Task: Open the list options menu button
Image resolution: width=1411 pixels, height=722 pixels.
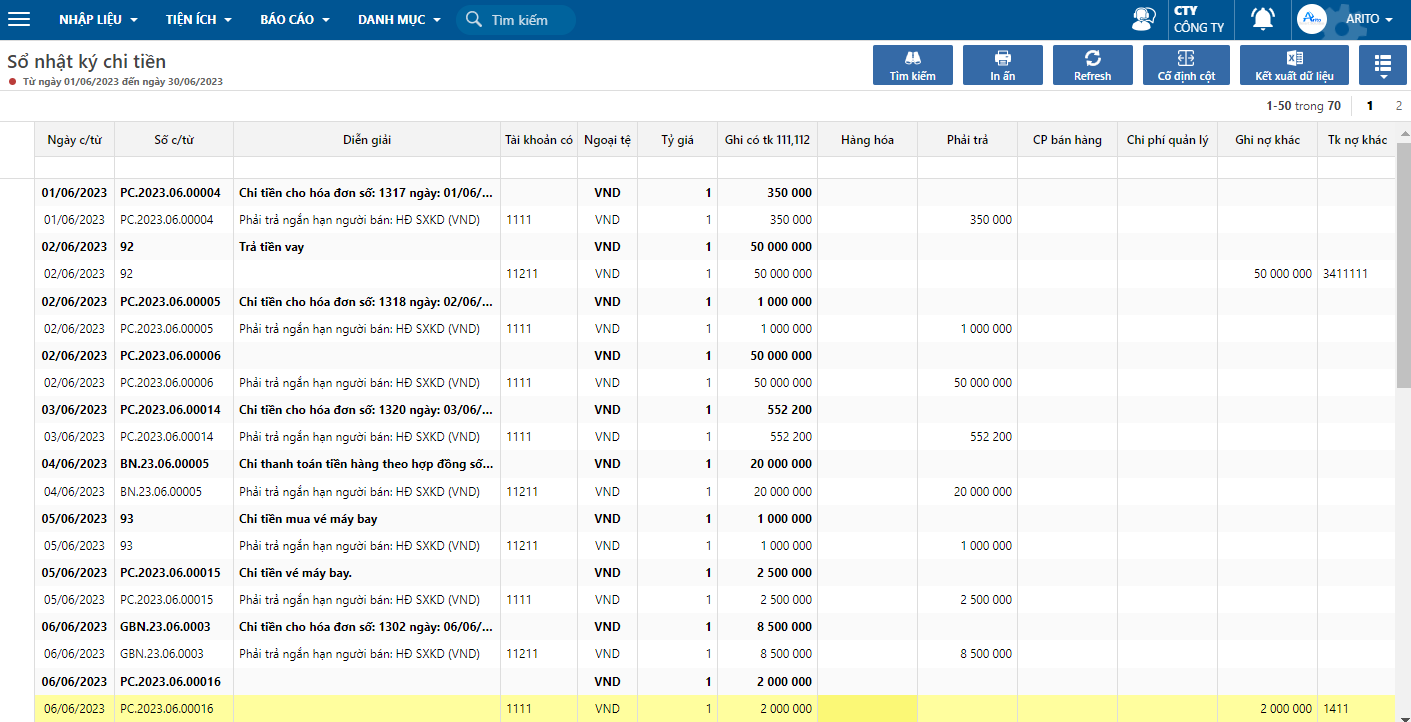Action: tap(1382, 66)
